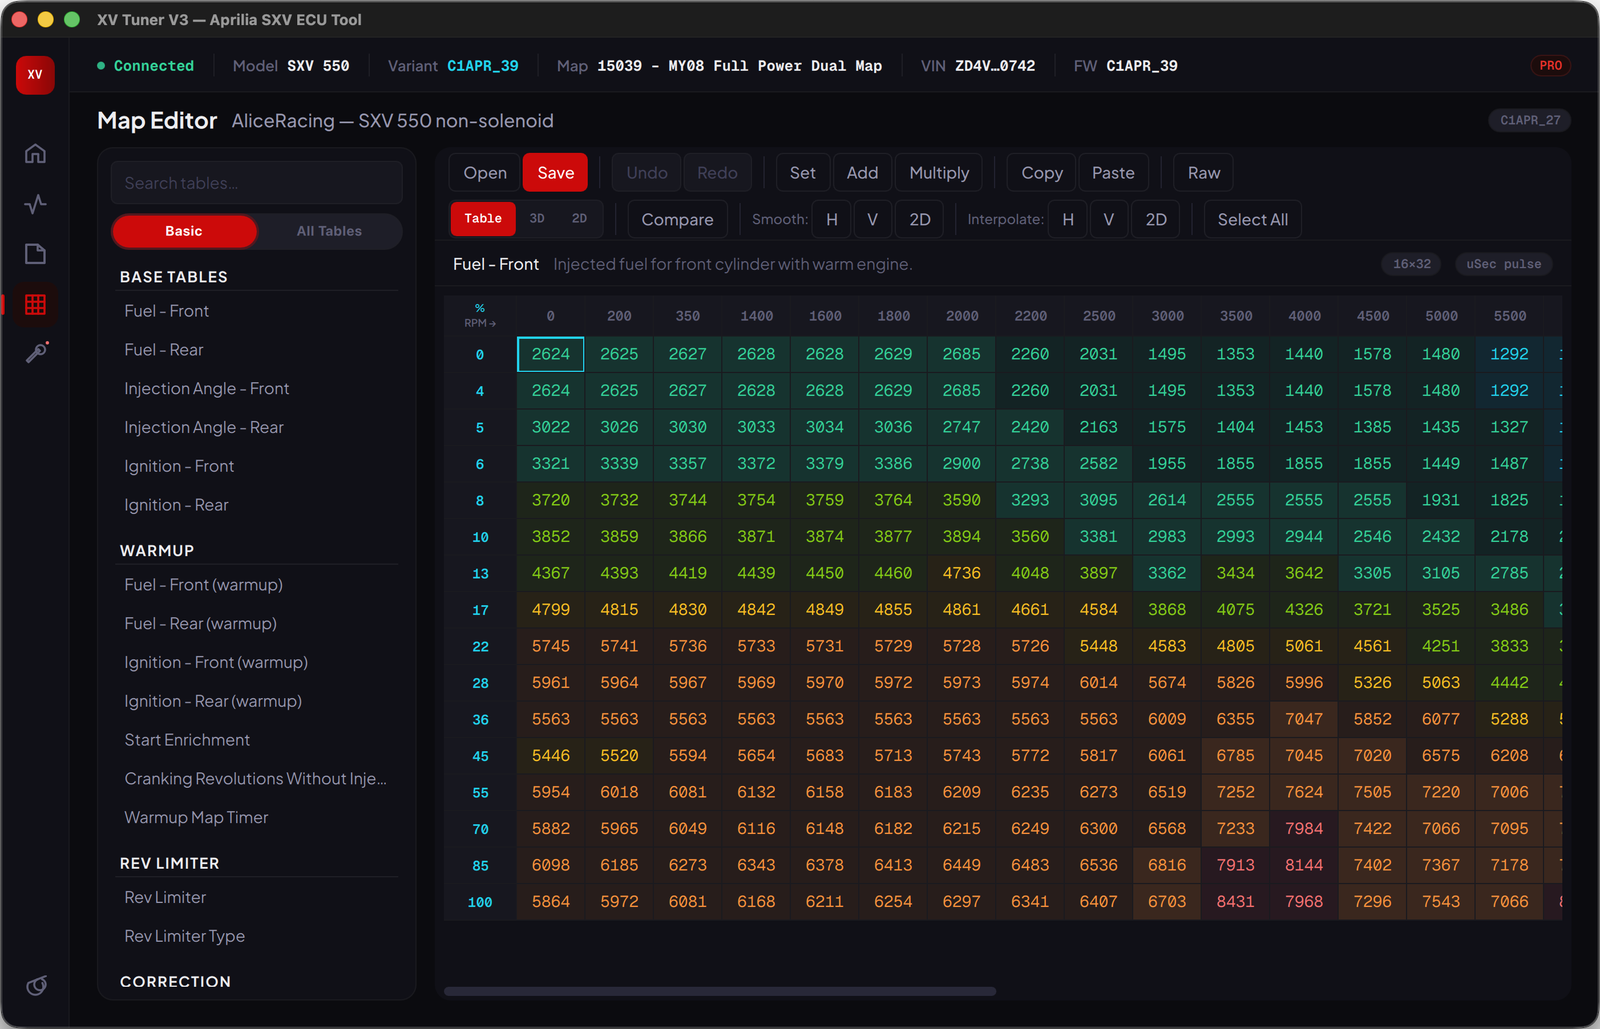Select the 4000 RPM column header
1600x1029 pixels.
pyautogui.click(x=1304, y=316)
